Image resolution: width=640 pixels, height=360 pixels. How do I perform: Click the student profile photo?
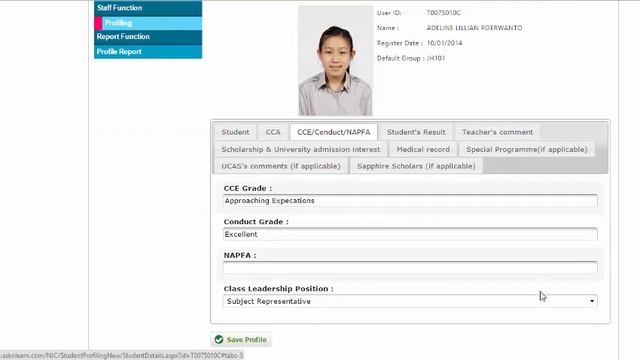pyautogui.click(x=335, y=60)
